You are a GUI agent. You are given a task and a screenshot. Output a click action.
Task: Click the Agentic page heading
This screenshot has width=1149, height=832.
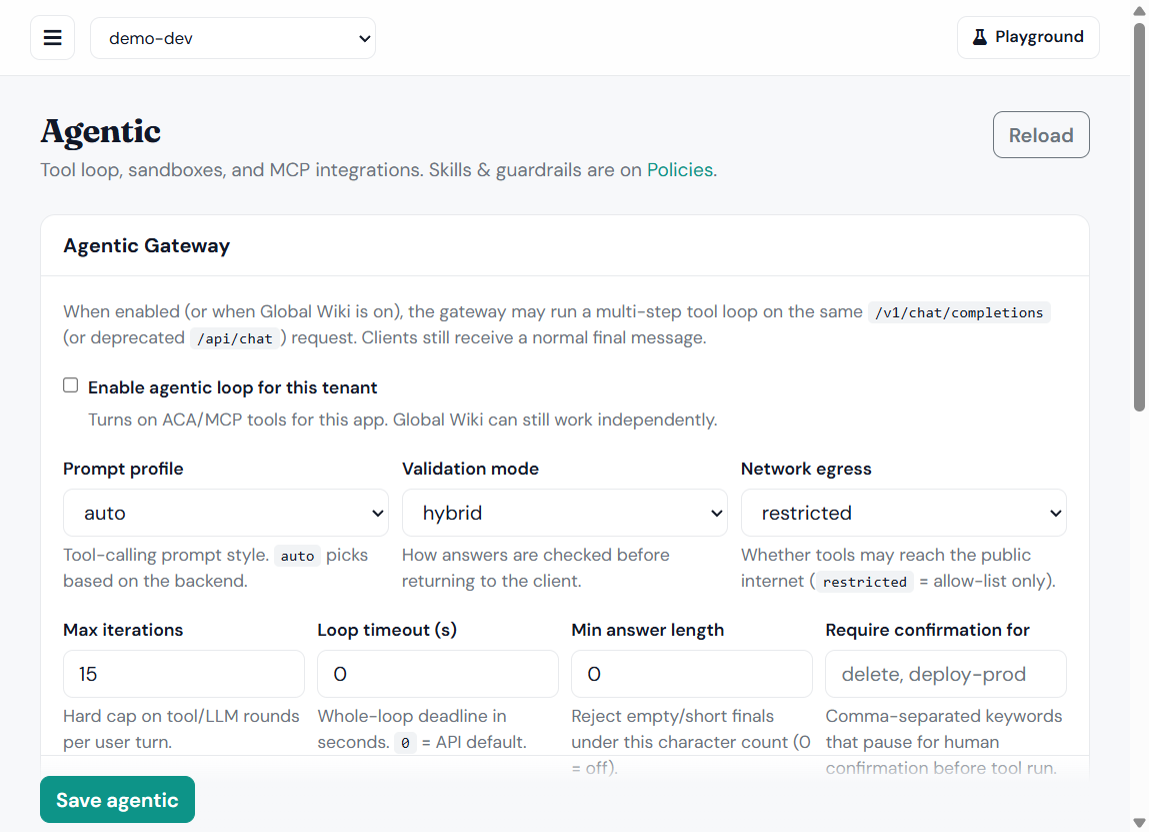click(100, 132)
